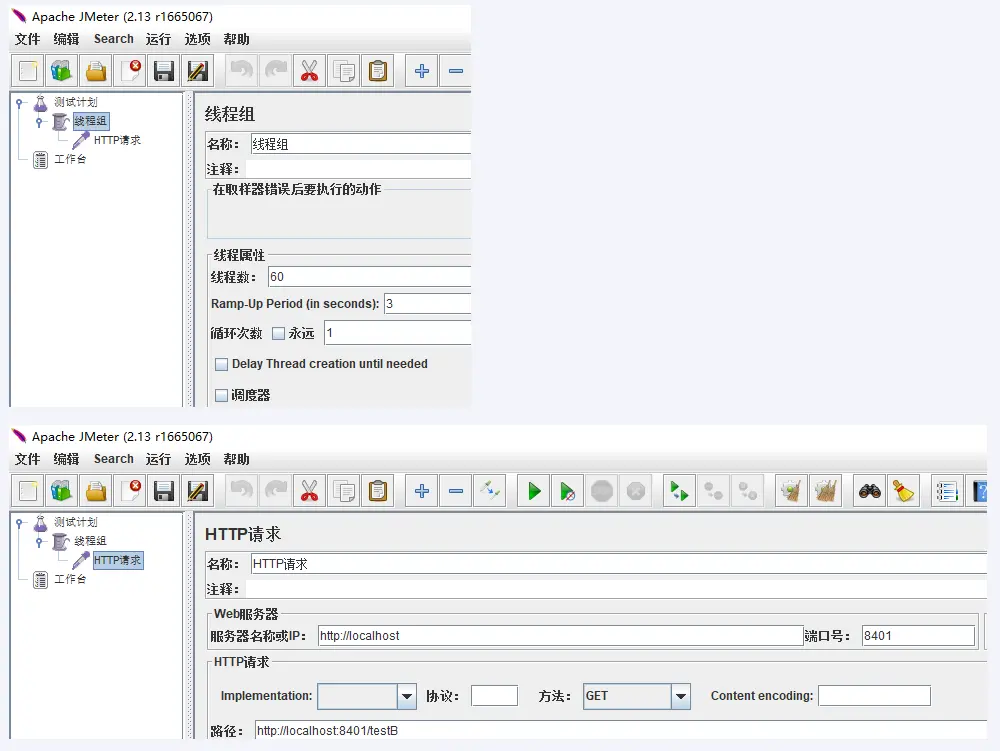Open the Implementation dropdown
1000x751 pixels.
[407, 696]
